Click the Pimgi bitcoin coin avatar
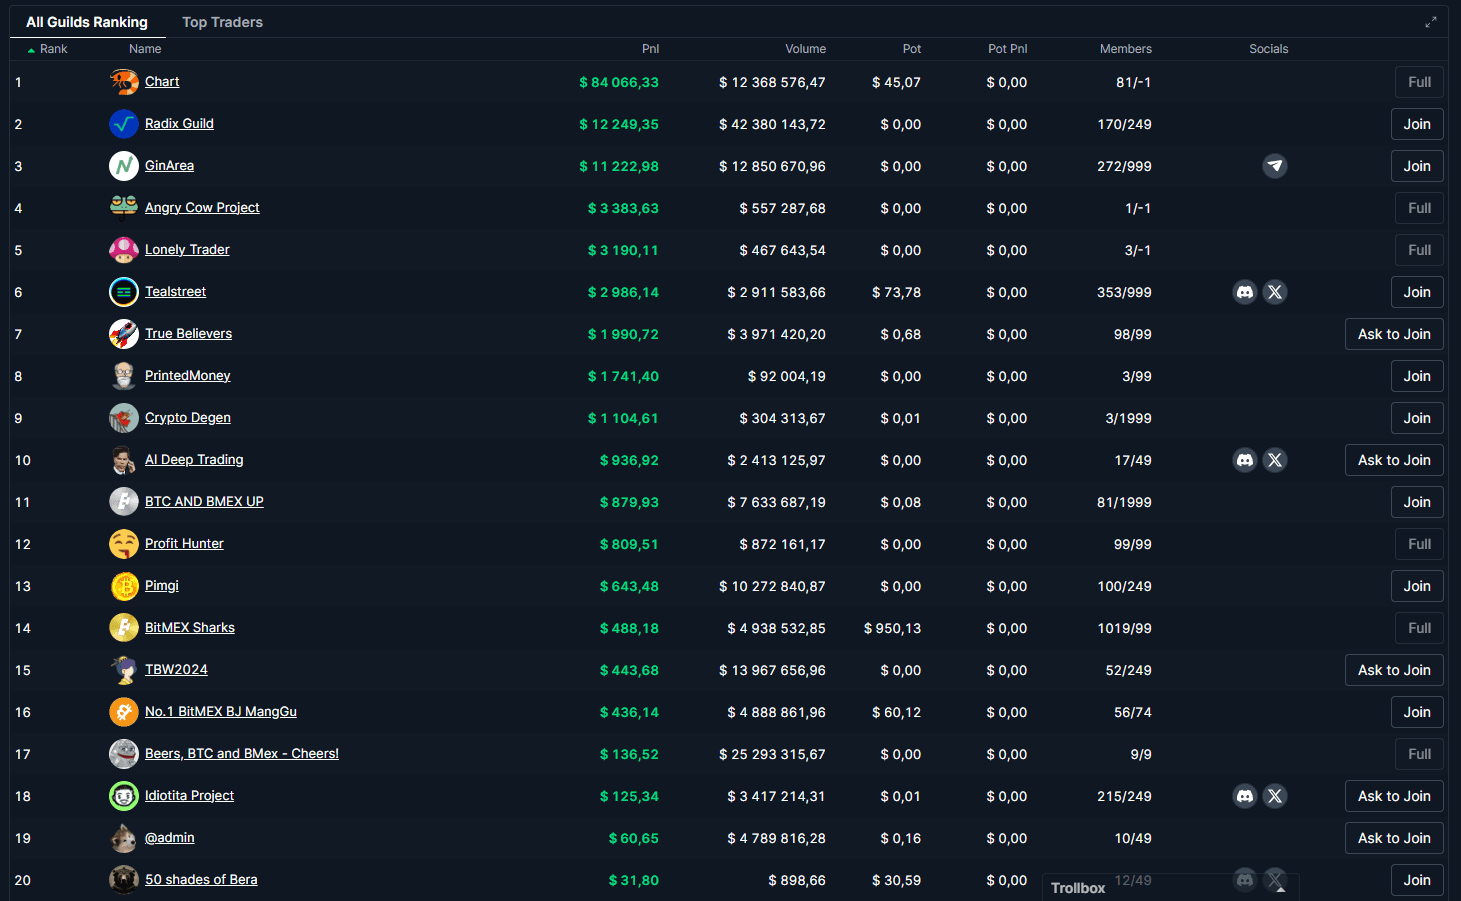The width and height of the screenshot is (1461, 901). pyautogui.click(x=124, y=586)
